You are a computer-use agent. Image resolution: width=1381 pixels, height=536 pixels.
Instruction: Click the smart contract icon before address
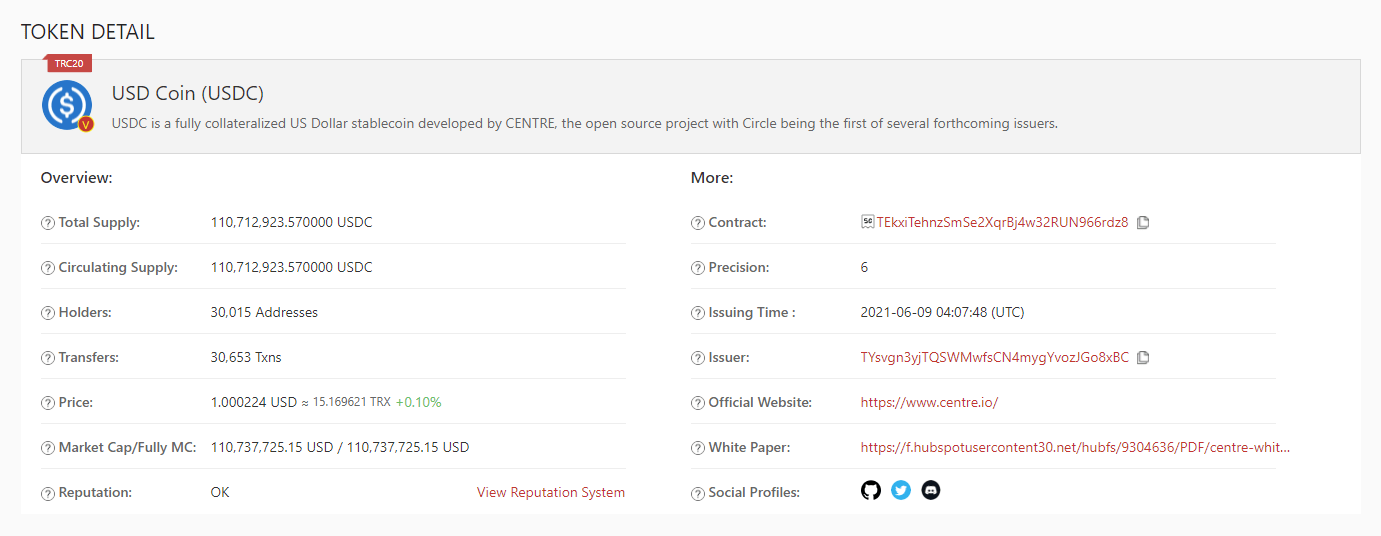(x=867, y=222)
